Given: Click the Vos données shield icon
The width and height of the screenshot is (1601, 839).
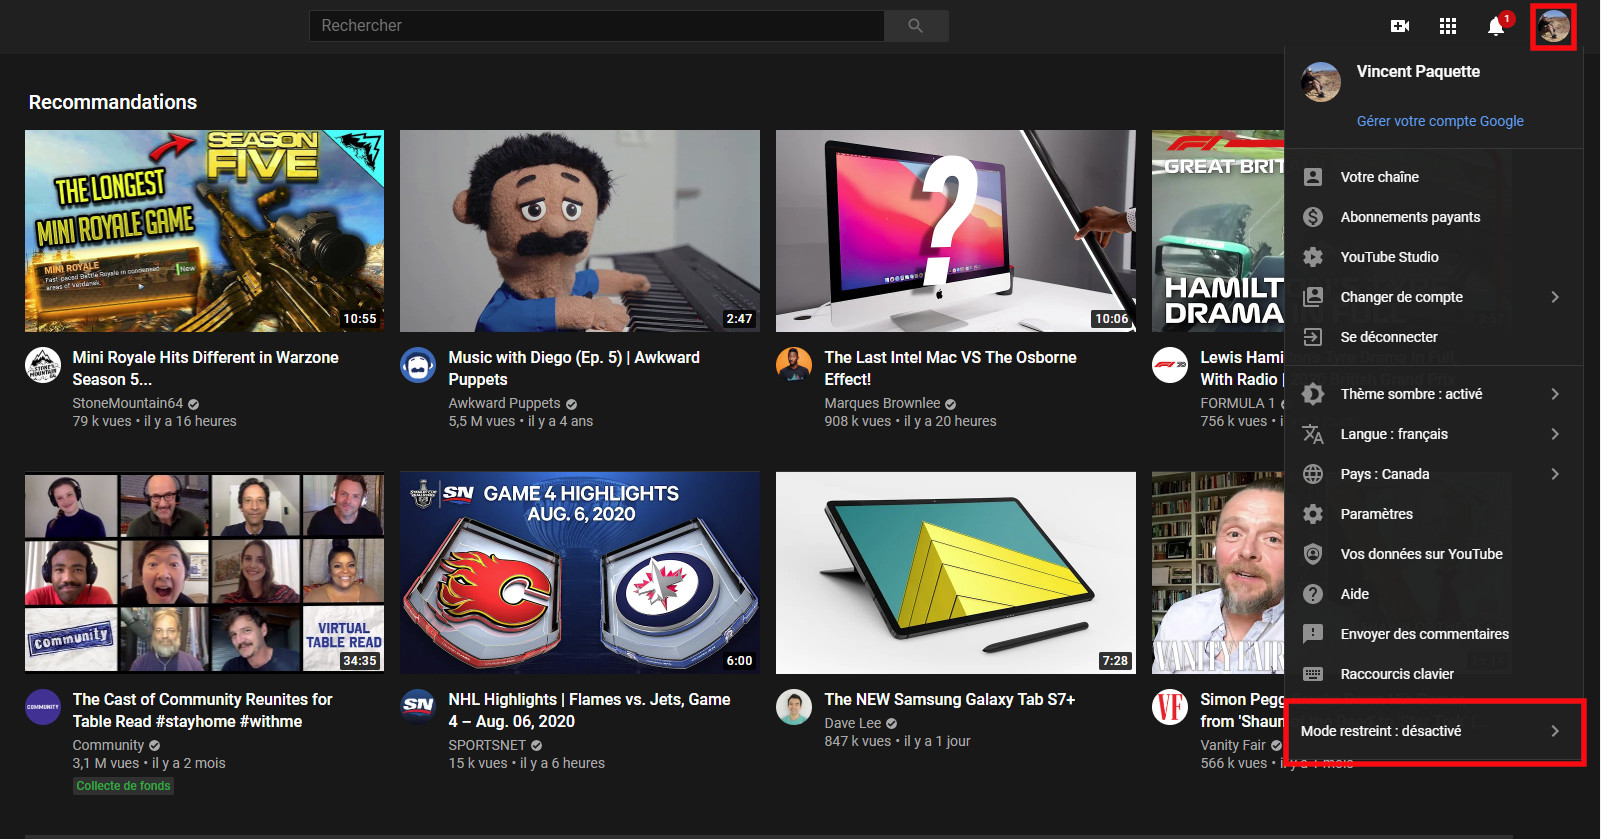Looking at the screenshot, I should pyautogui.click(x=1313, y=554).
